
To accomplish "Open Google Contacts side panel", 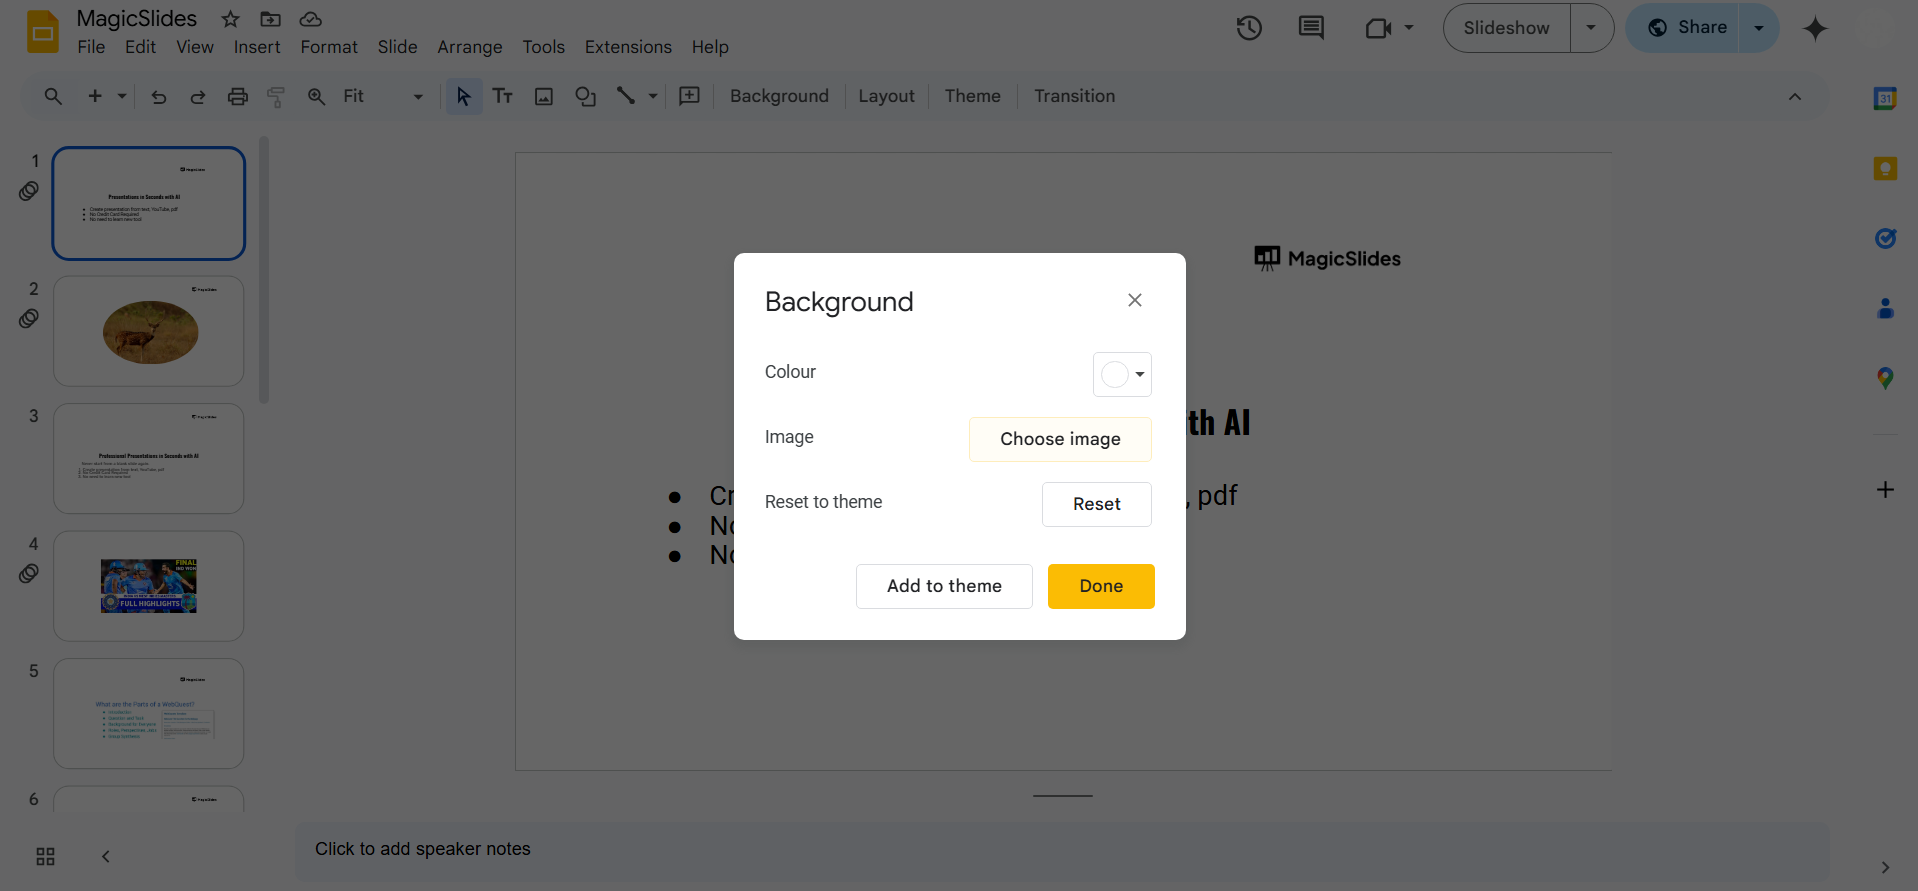I will coord(1885,308).
